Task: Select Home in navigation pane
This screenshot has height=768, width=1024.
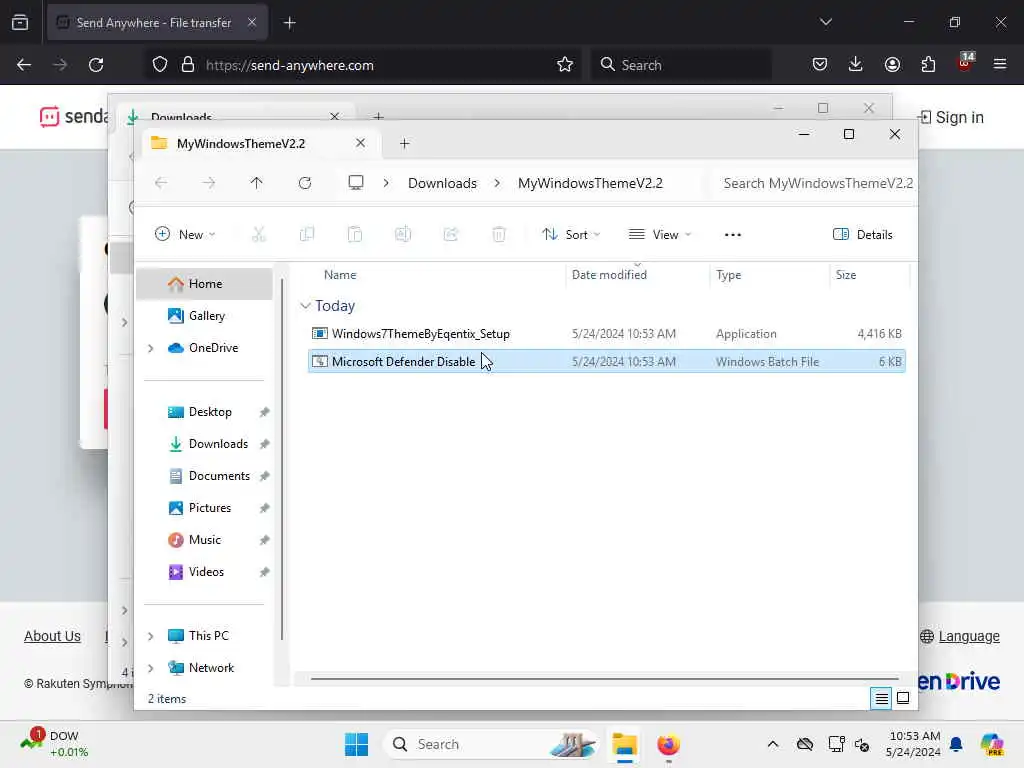Action: click(204, 284)
